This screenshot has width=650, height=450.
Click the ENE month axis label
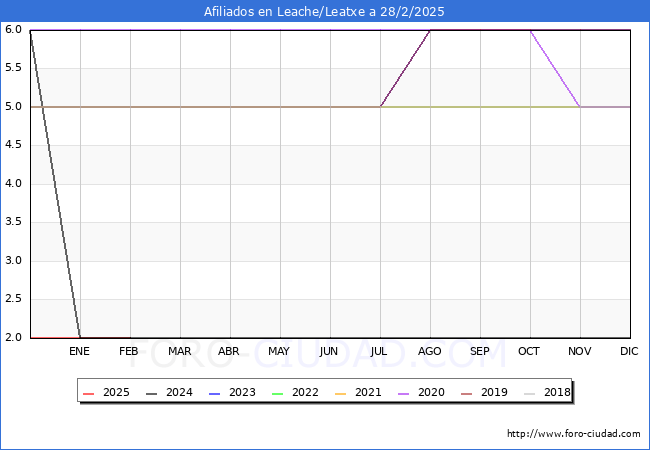coord(79,351)
